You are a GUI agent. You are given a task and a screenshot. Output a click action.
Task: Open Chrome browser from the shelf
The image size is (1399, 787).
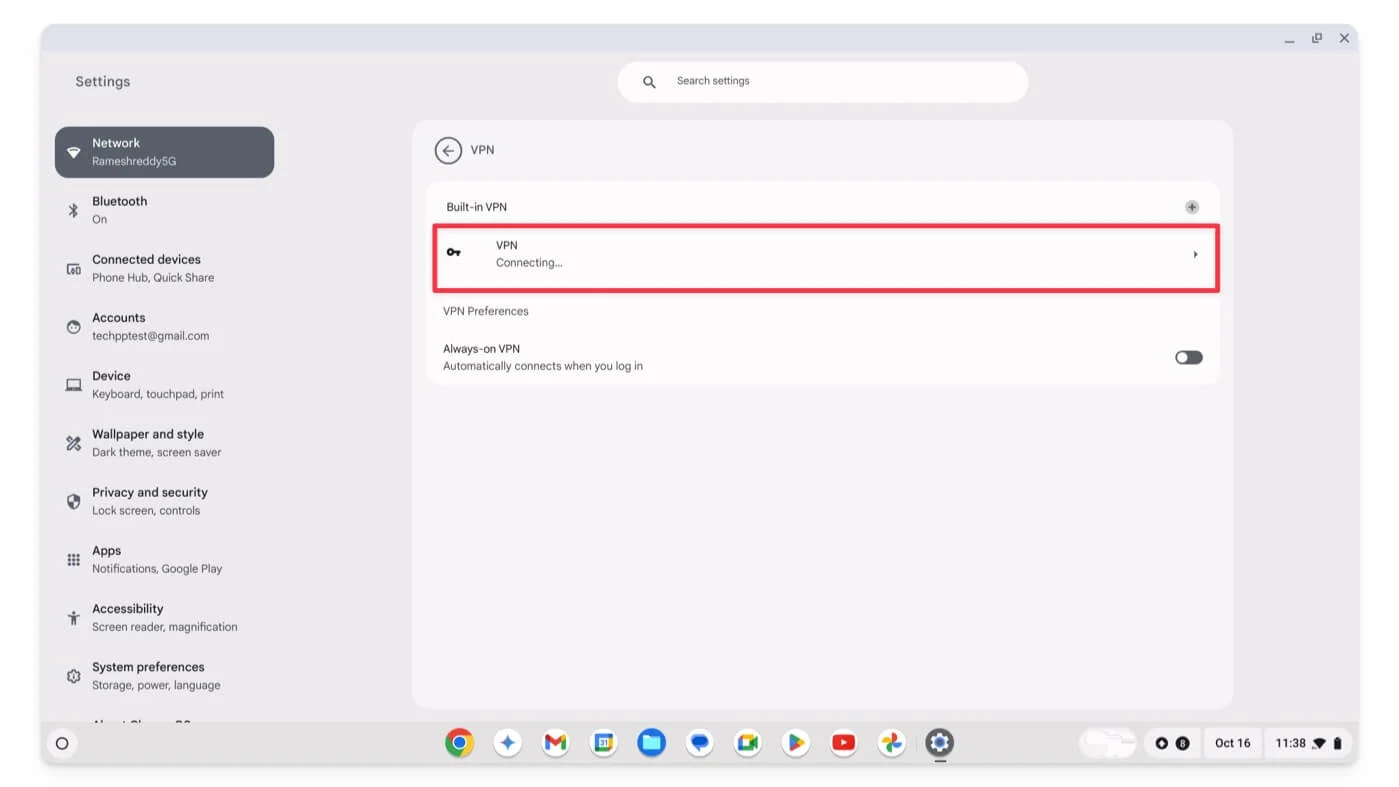(459, 743)
